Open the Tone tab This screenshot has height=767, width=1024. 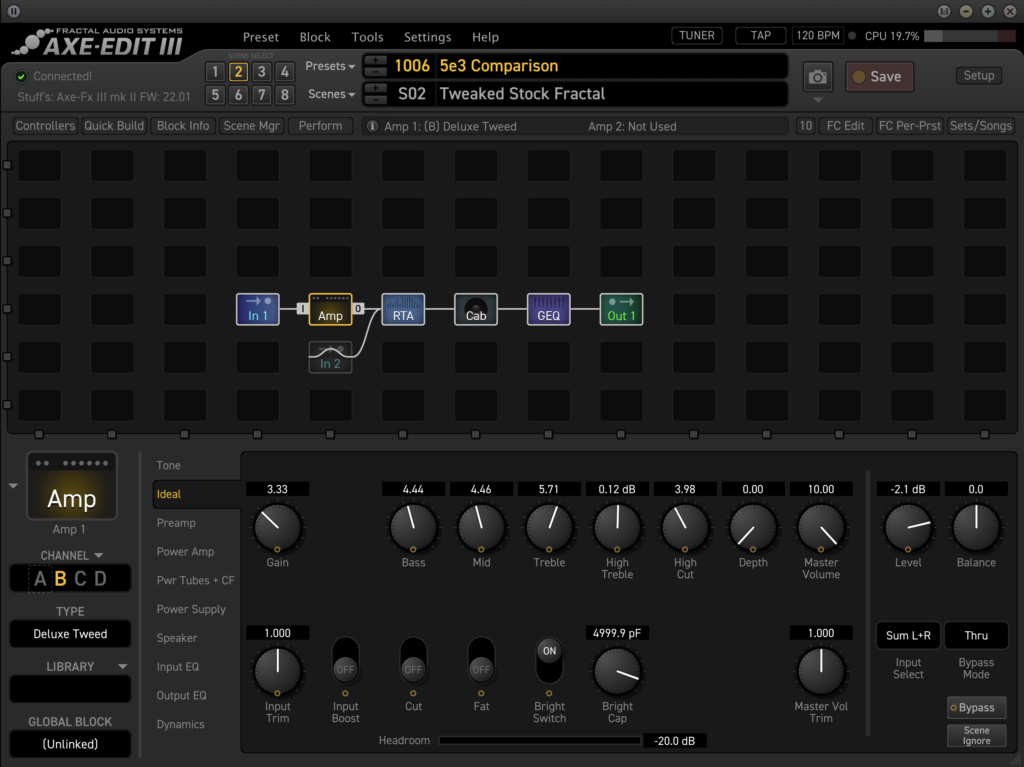pyautogui.click(x=168, y=465)
